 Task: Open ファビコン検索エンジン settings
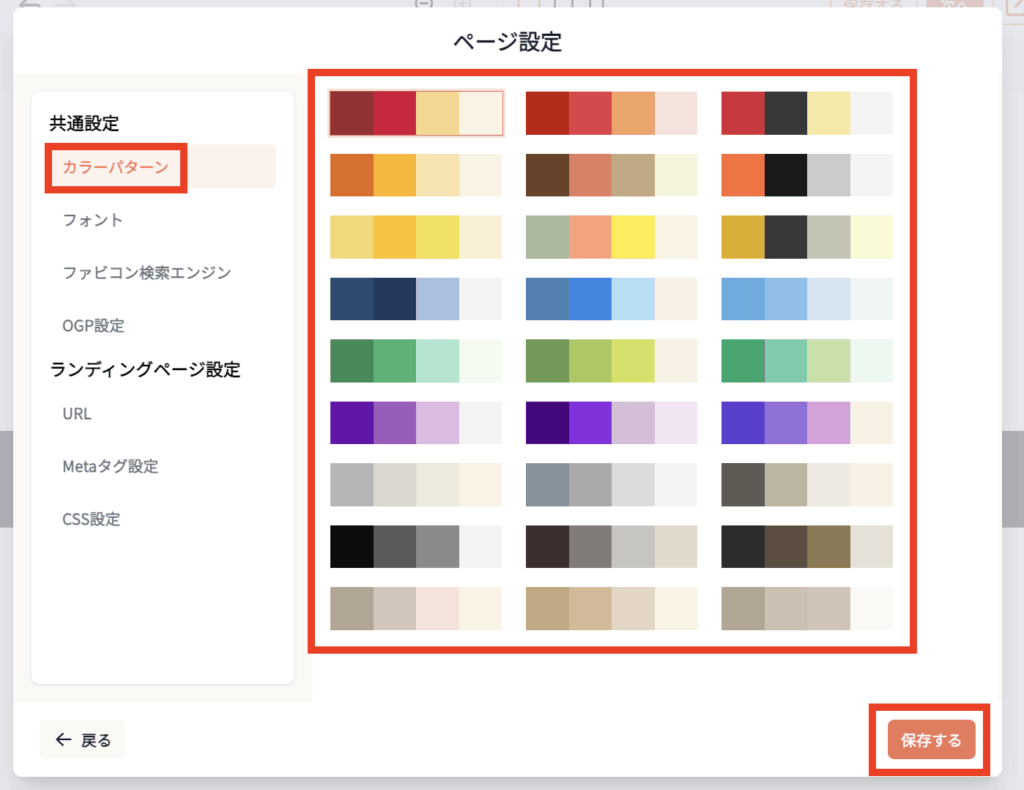tap(146, 273)
